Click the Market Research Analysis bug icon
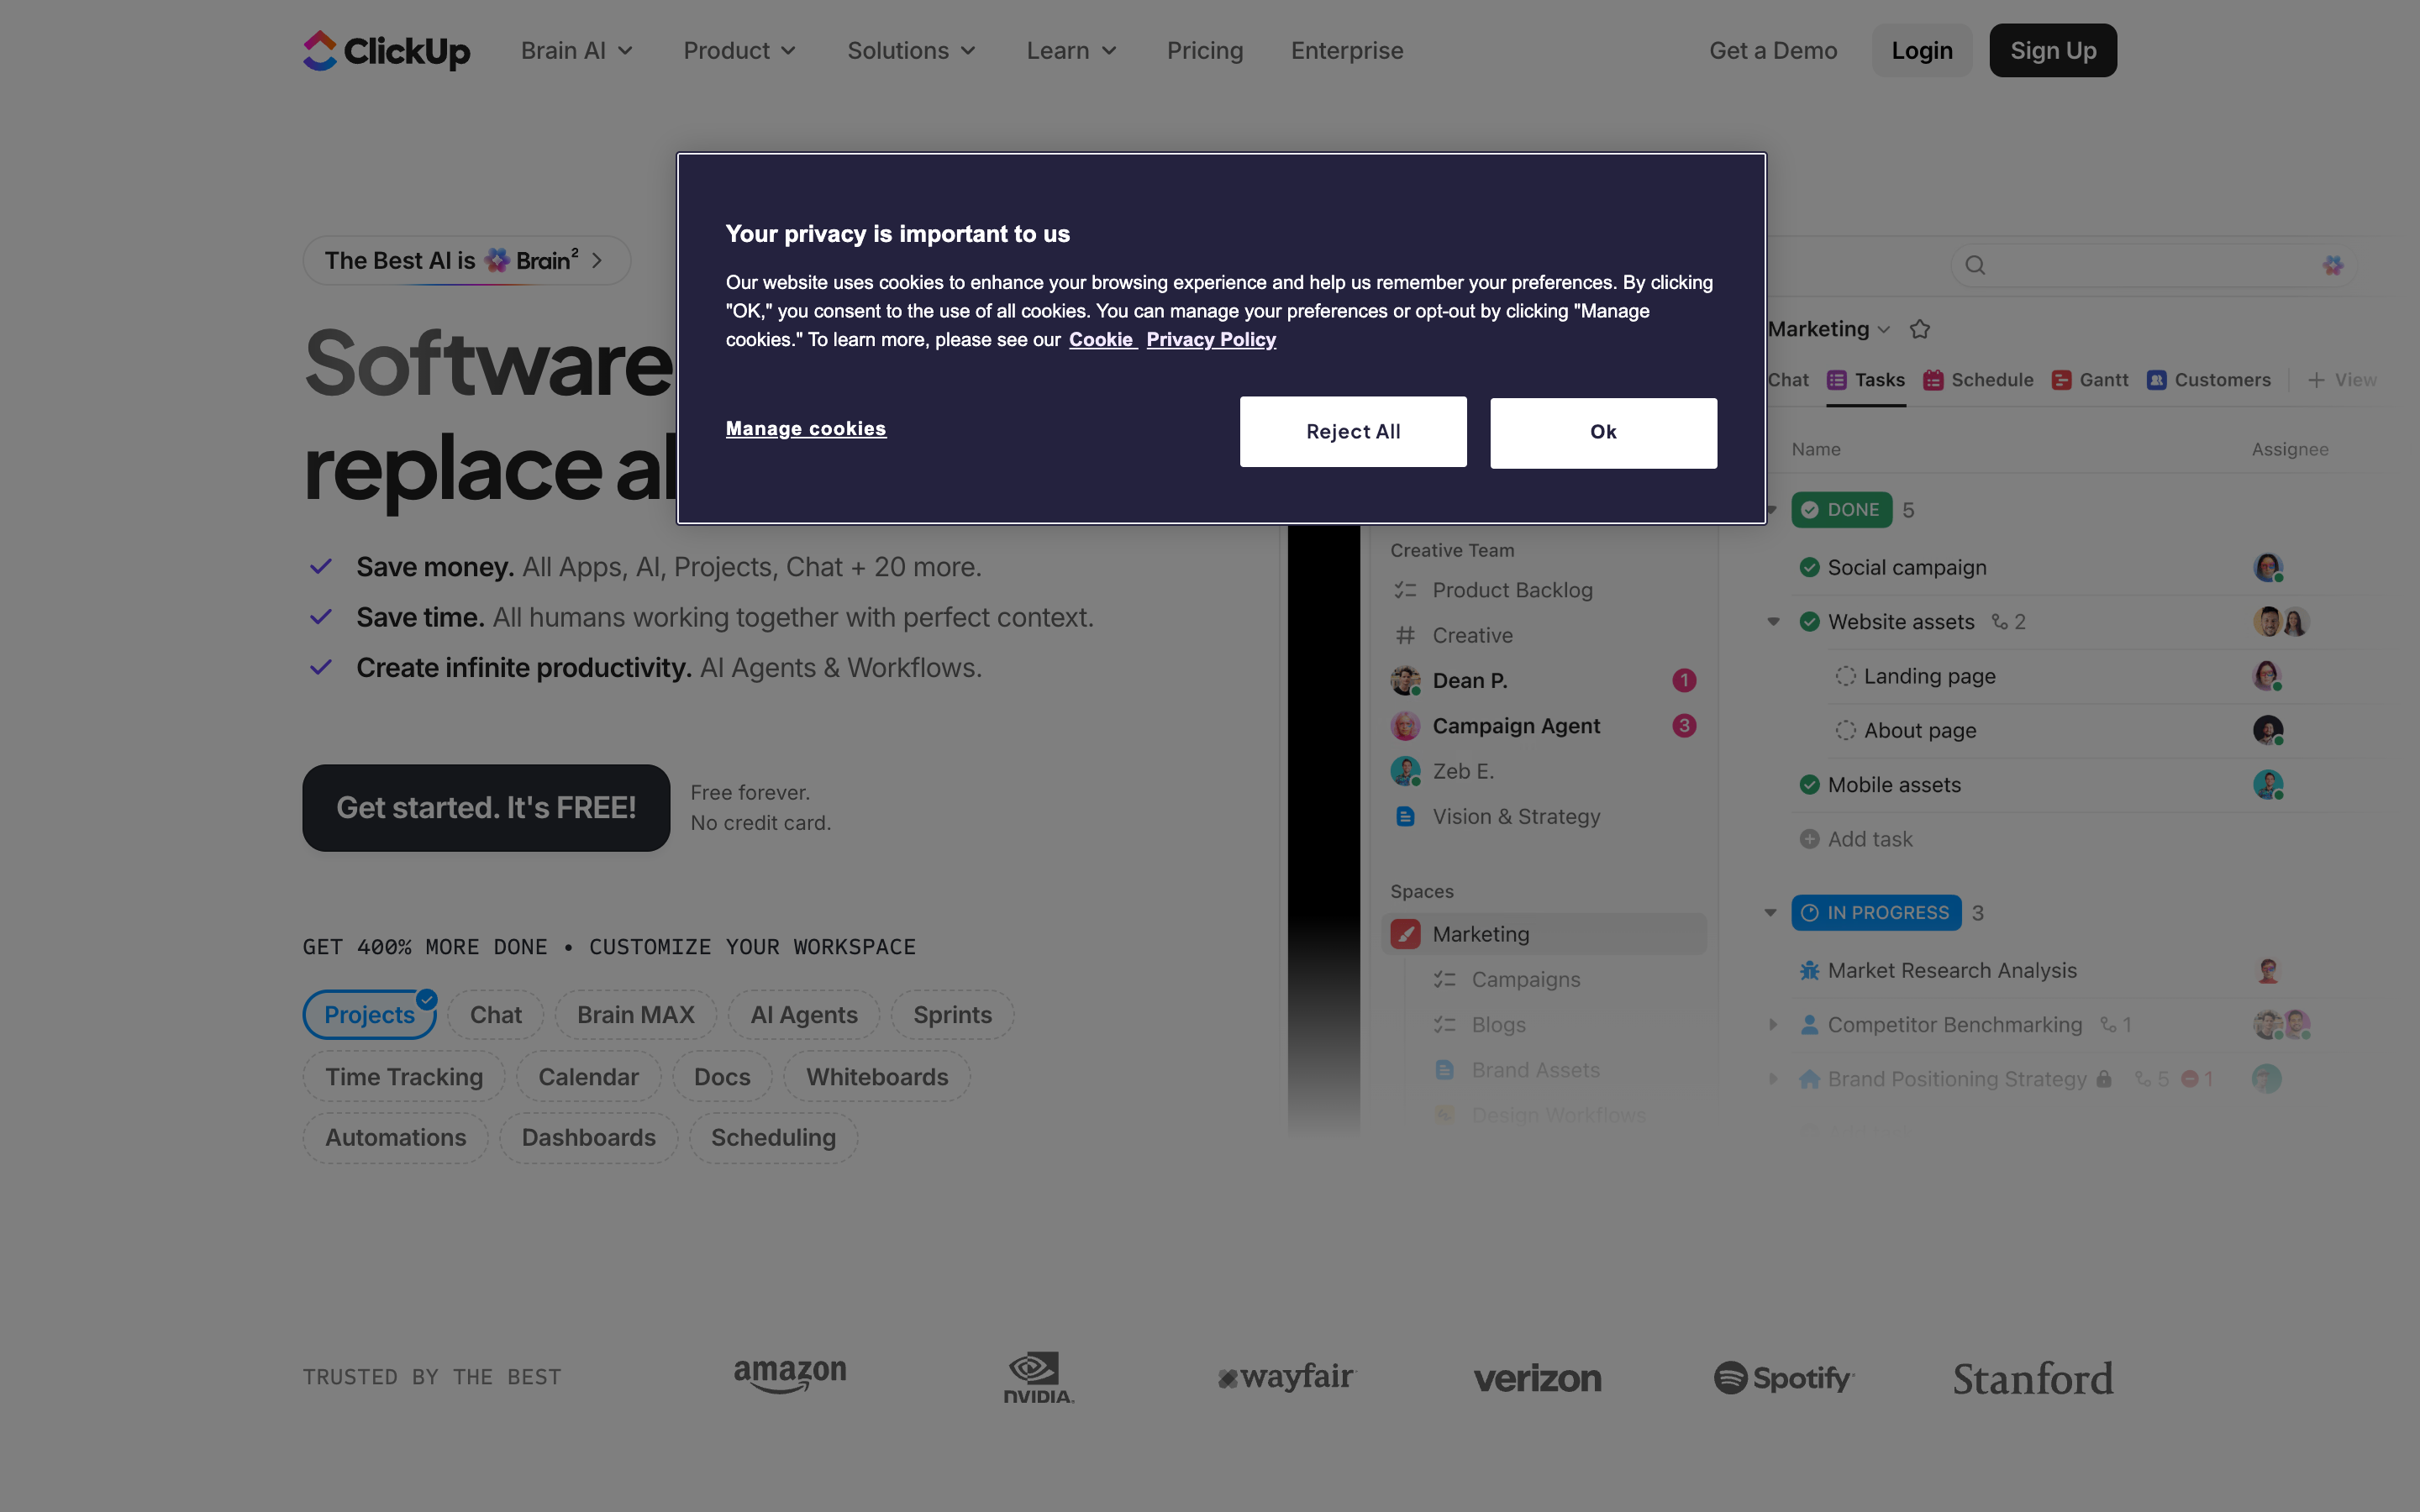 click(x=1809, y=970)
